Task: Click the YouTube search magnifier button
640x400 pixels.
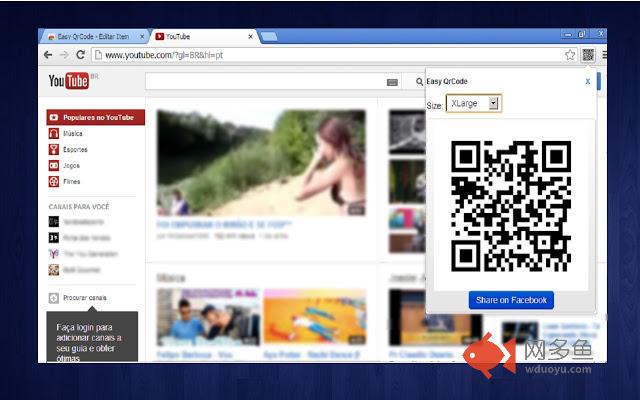Action: (x=419, y=82)
